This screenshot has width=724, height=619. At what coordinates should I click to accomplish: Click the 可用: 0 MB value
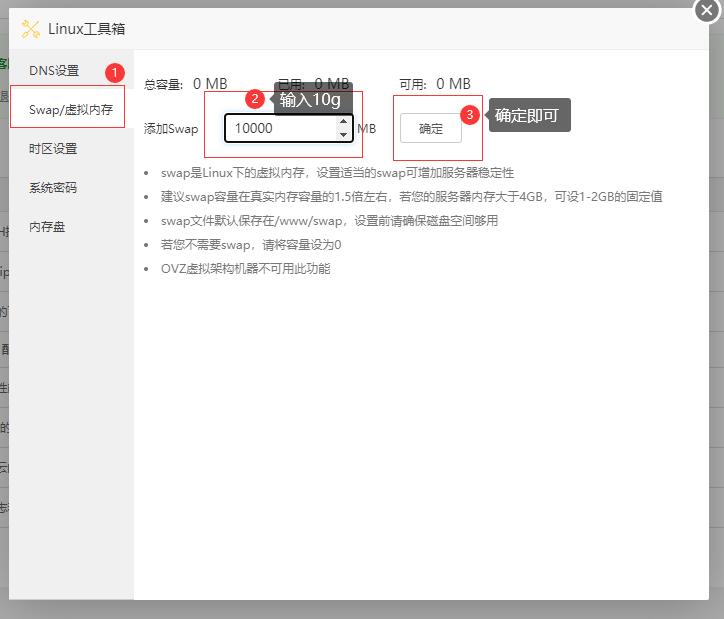click(x=453, y=84)
